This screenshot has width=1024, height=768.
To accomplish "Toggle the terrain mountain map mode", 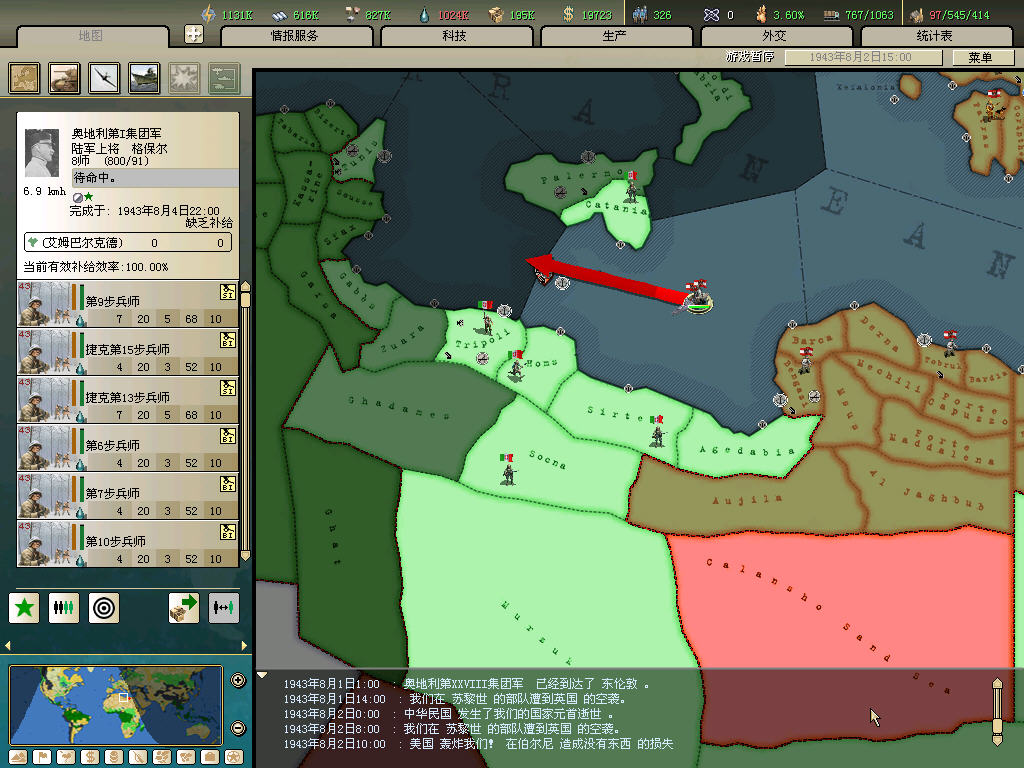I will (x=18, y=756).
